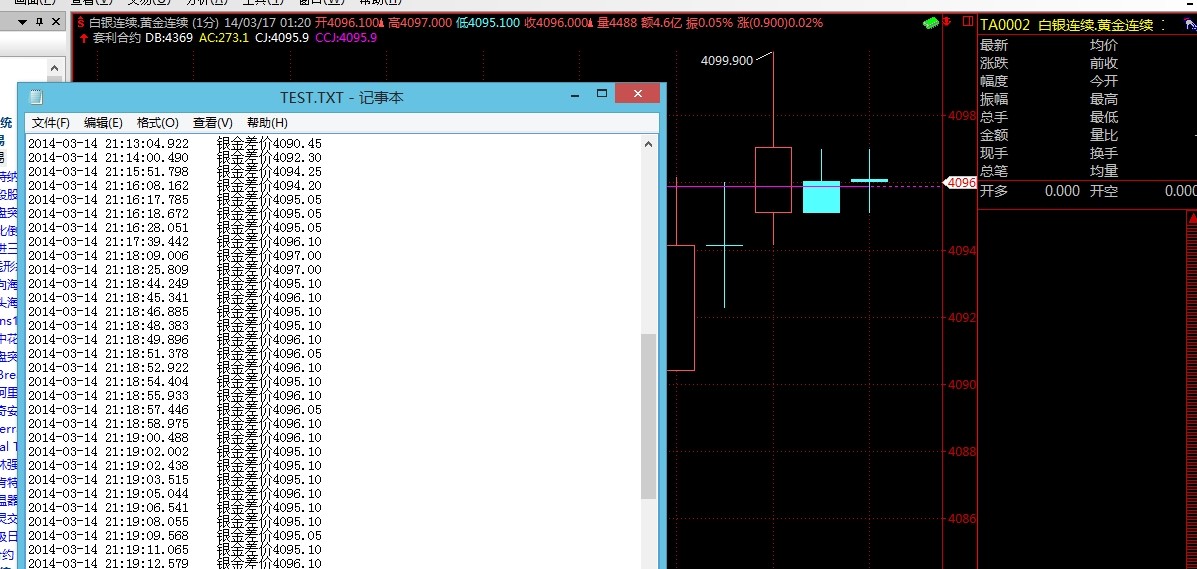1197x569 pixels.
Task: Click the red split-panel icon left of TA0002
Action: click(x=965, y=22)
